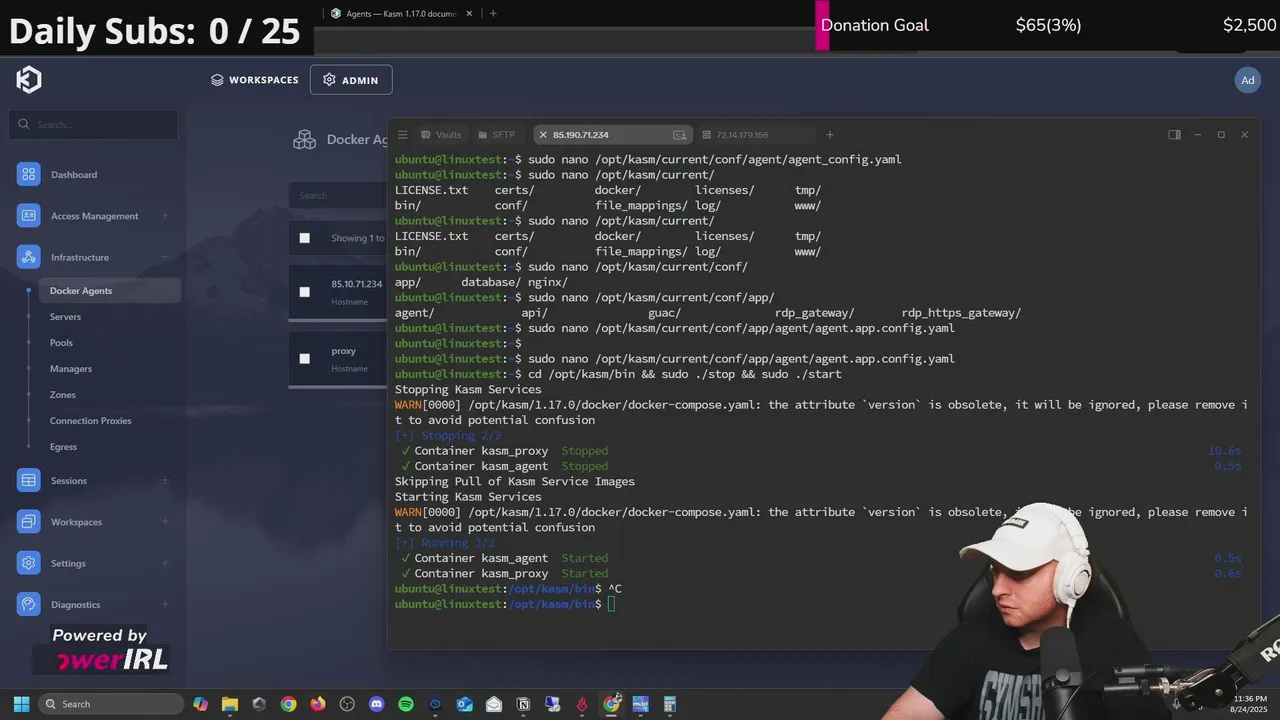Click the Diagnostics sidebar icon

tap(28, 604)
